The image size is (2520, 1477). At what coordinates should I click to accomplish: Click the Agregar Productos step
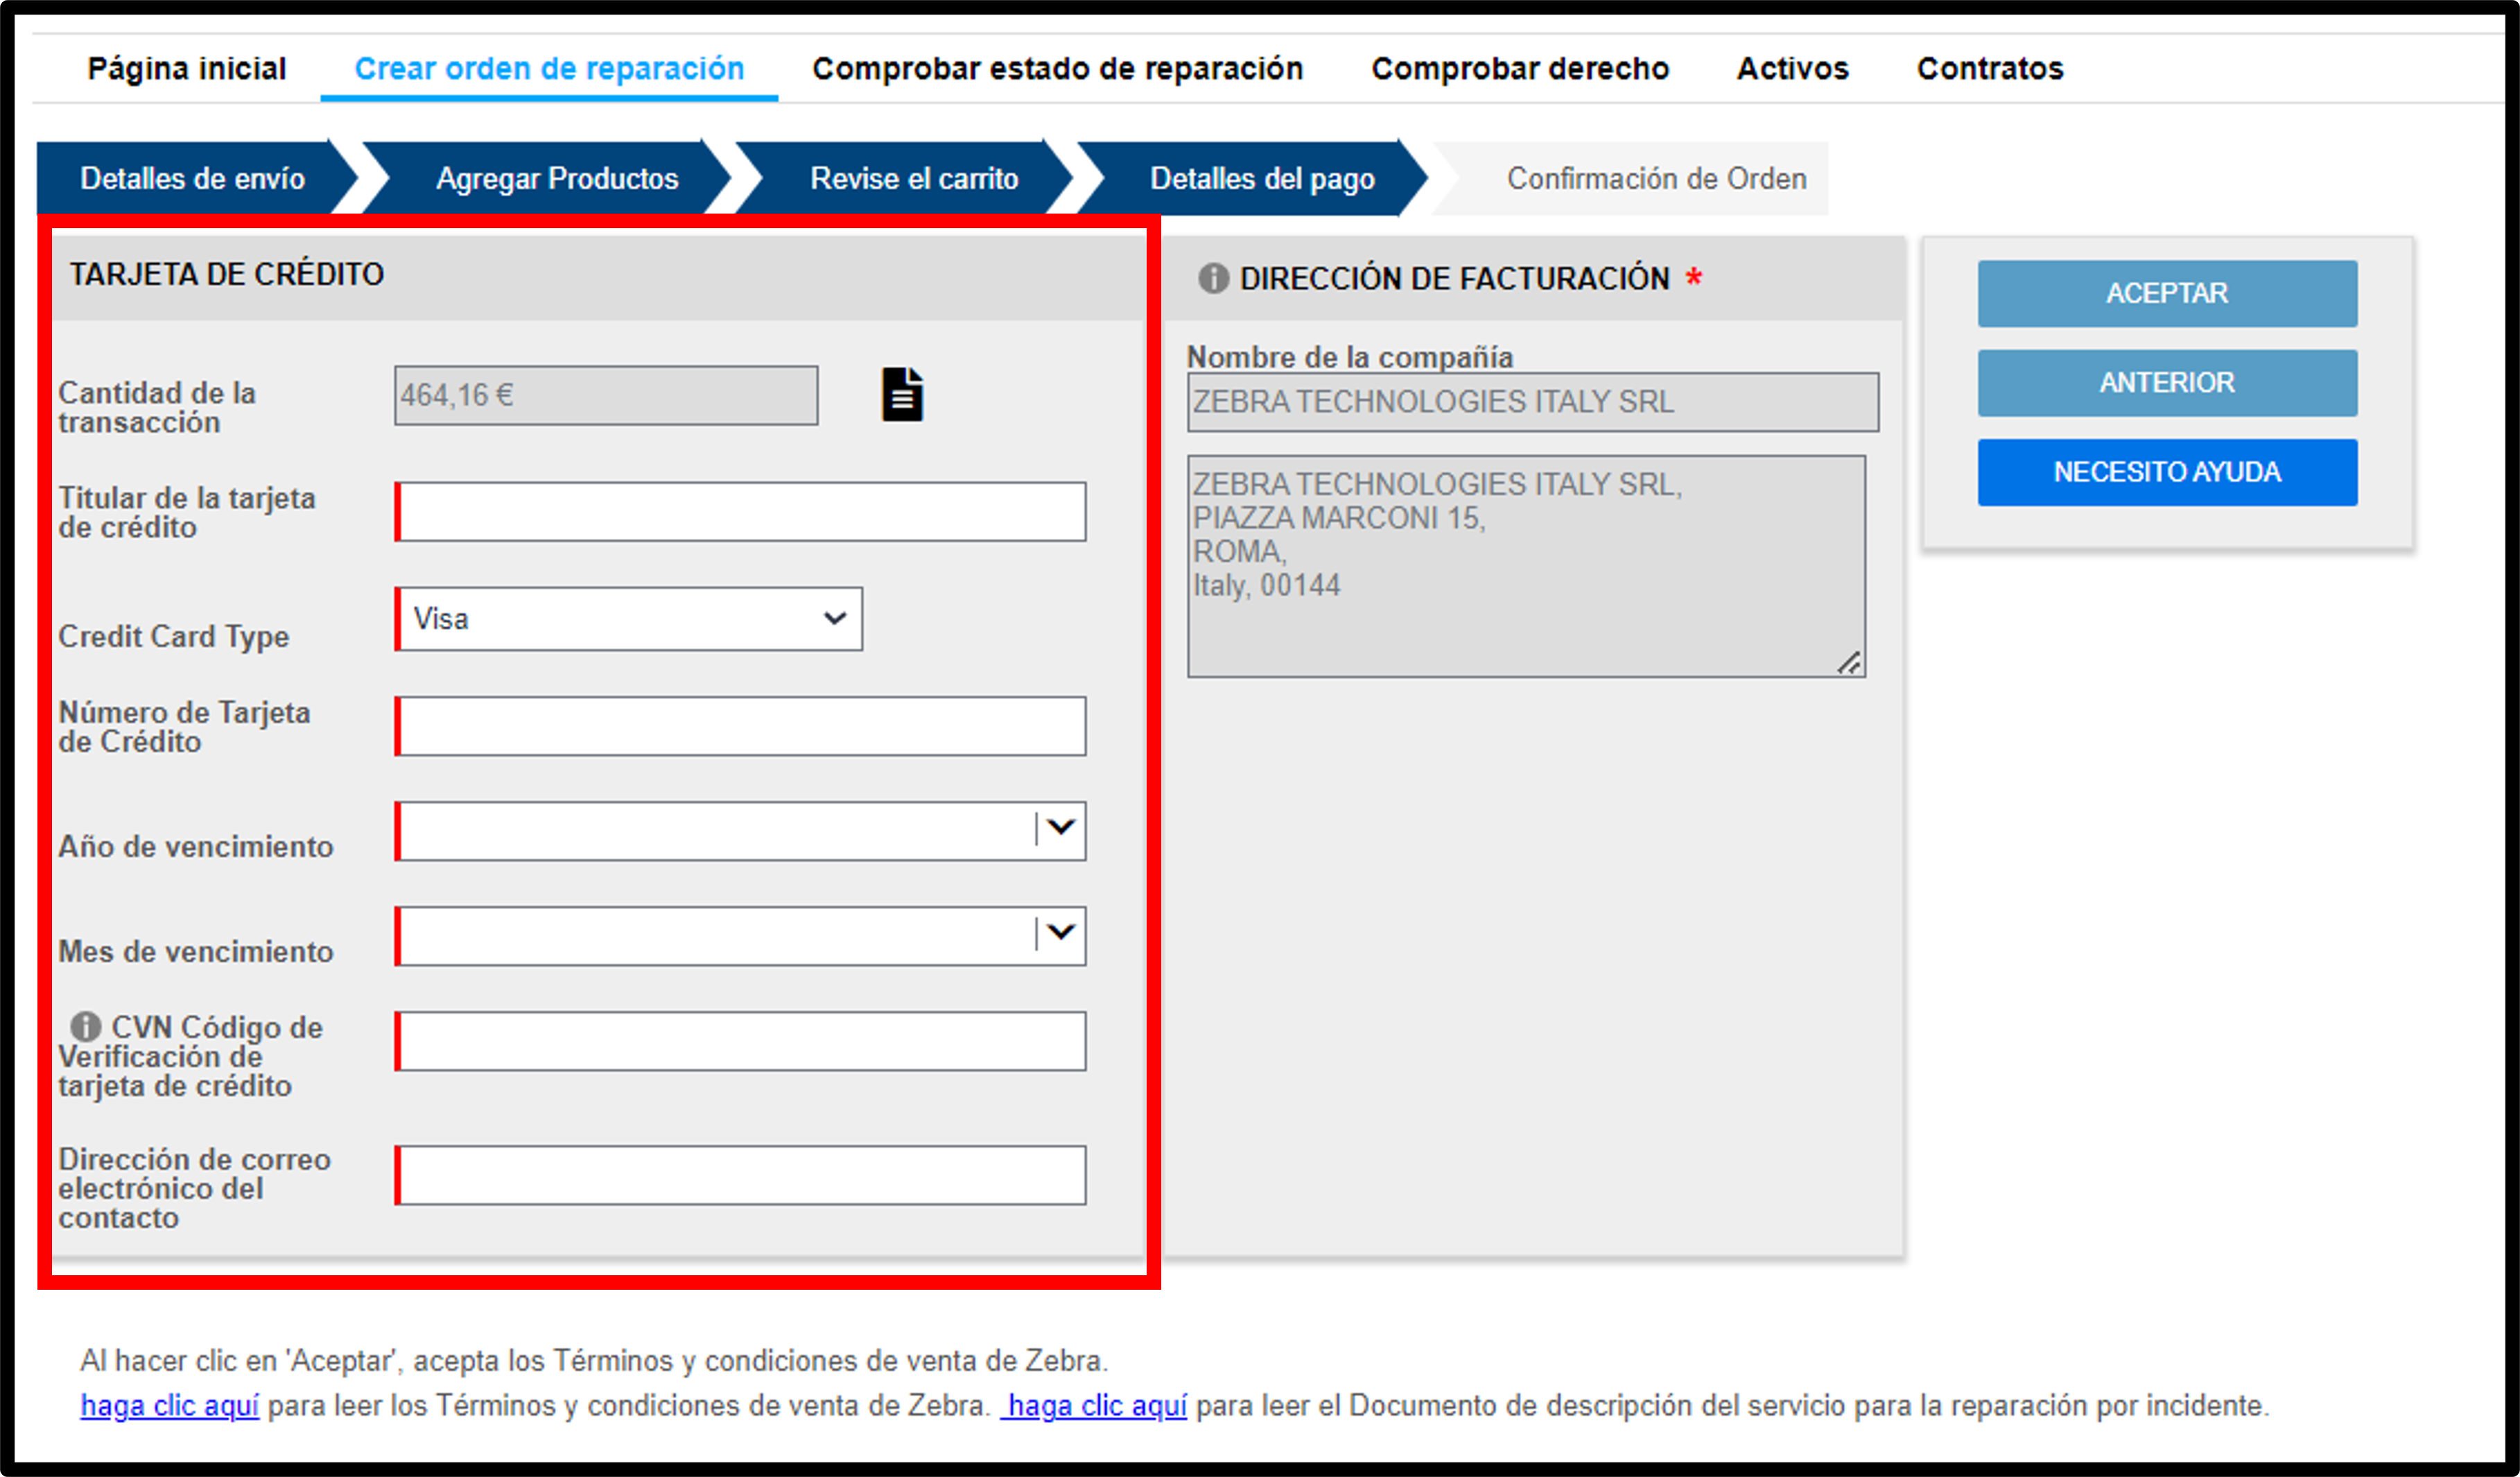click(556, 178)
